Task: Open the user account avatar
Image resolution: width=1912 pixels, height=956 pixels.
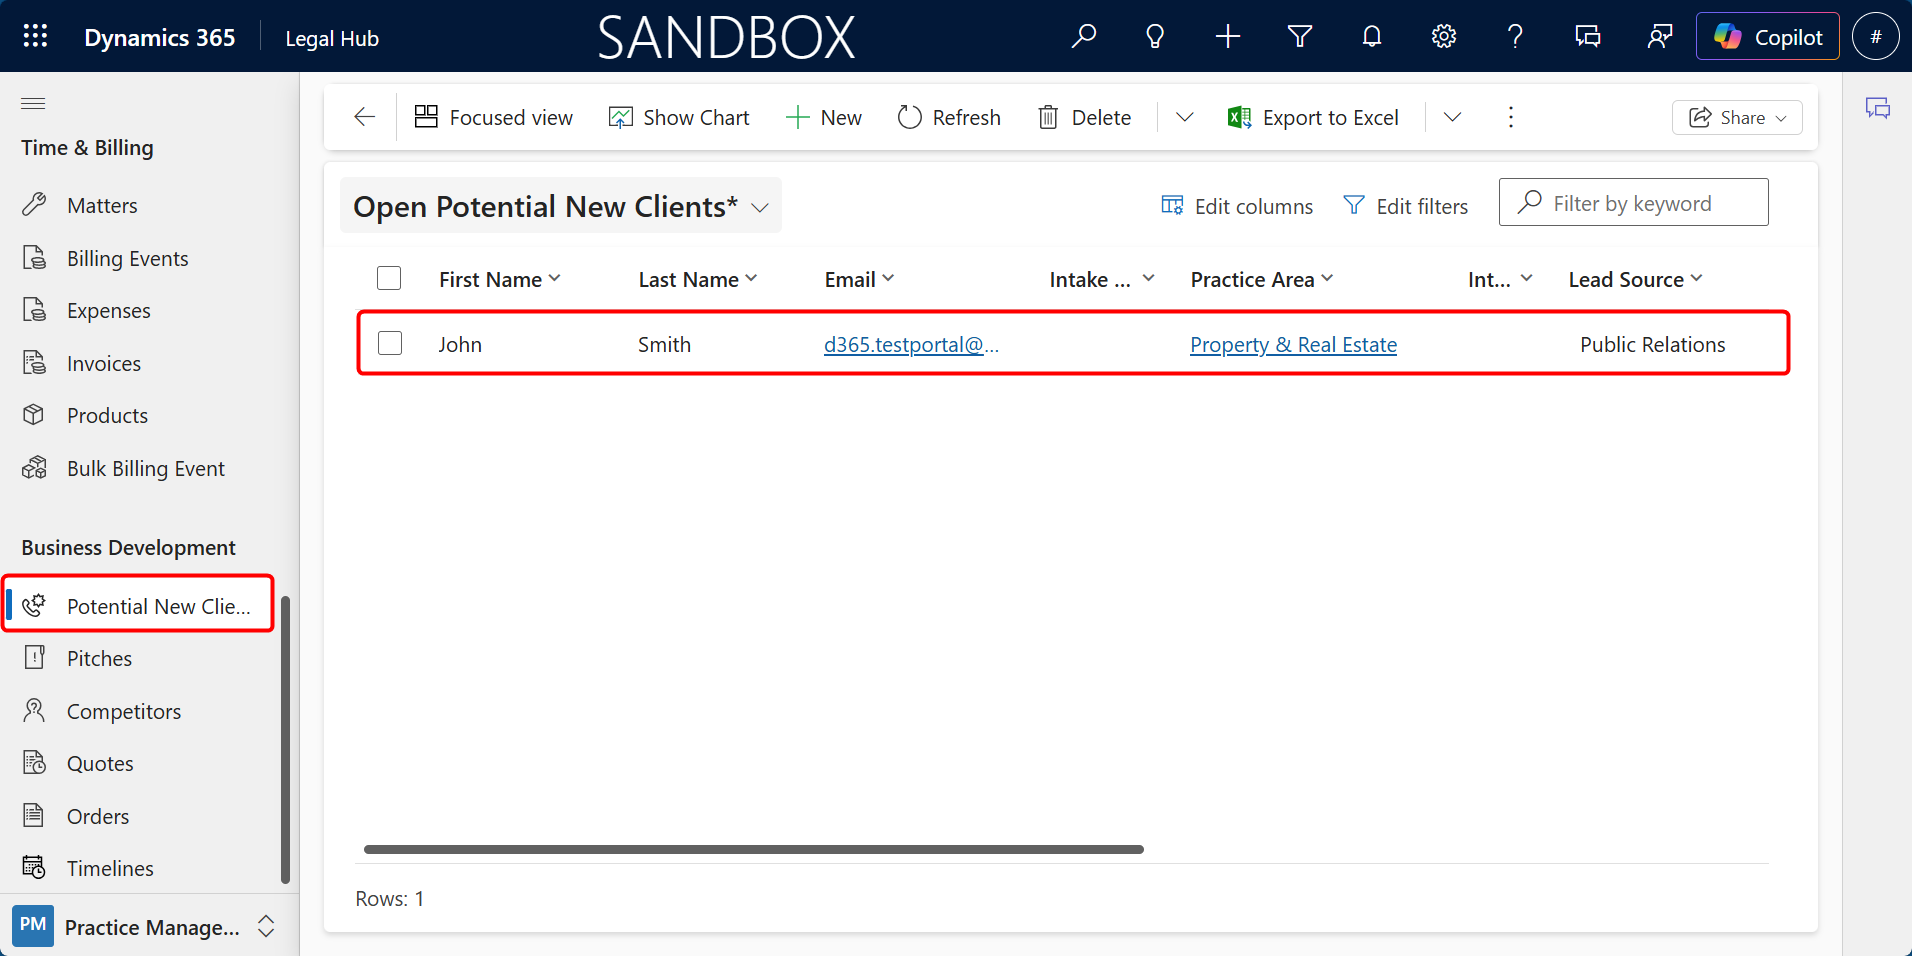Action: [x=1876, y=37]
